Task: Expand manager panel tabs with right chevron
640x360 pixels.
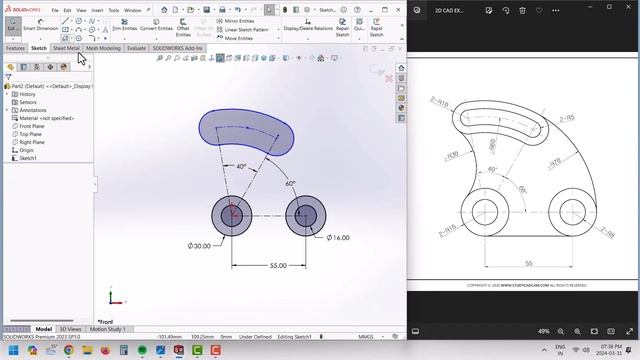Action: [89, 67]
